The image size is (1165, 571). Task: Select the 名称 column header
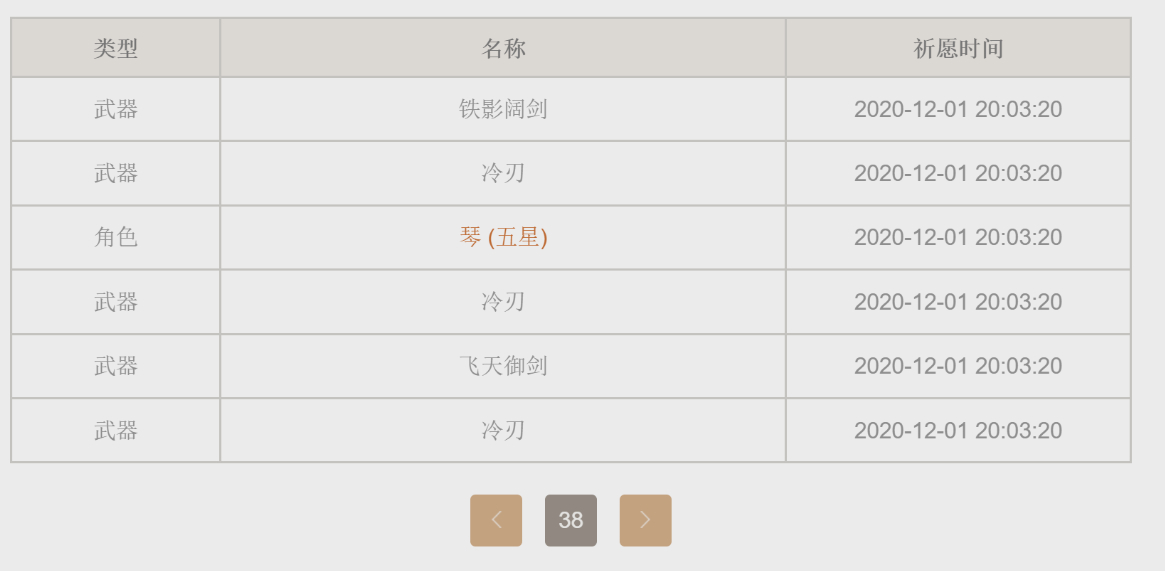pos(503,49)
